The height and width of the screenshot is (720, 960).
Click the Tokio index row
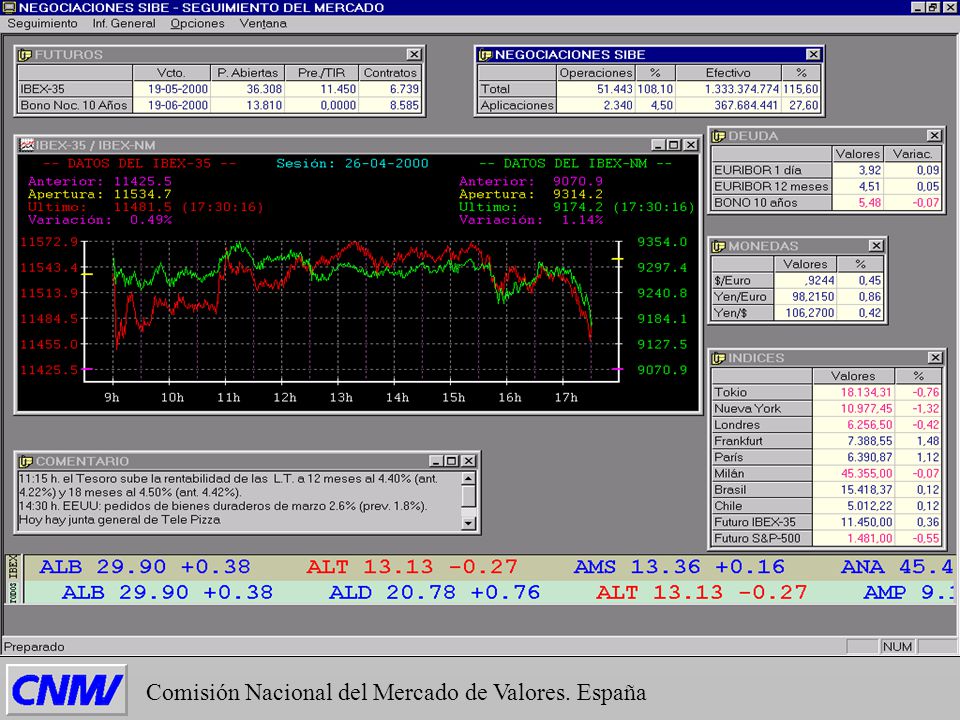pyautogui.click(x=827, y=392)
